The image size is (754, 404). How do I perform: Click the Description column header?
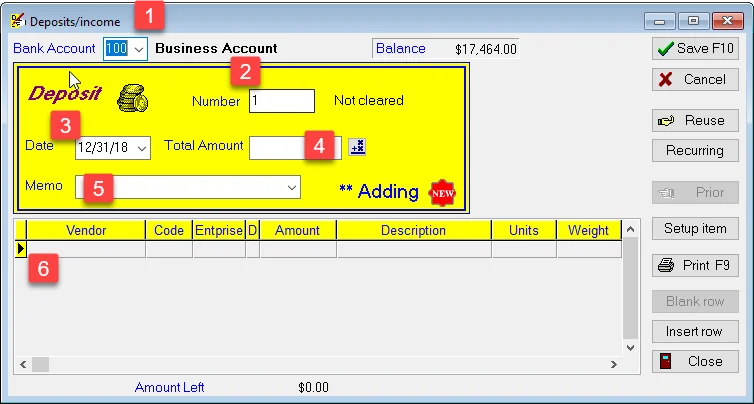pos(414,230)
